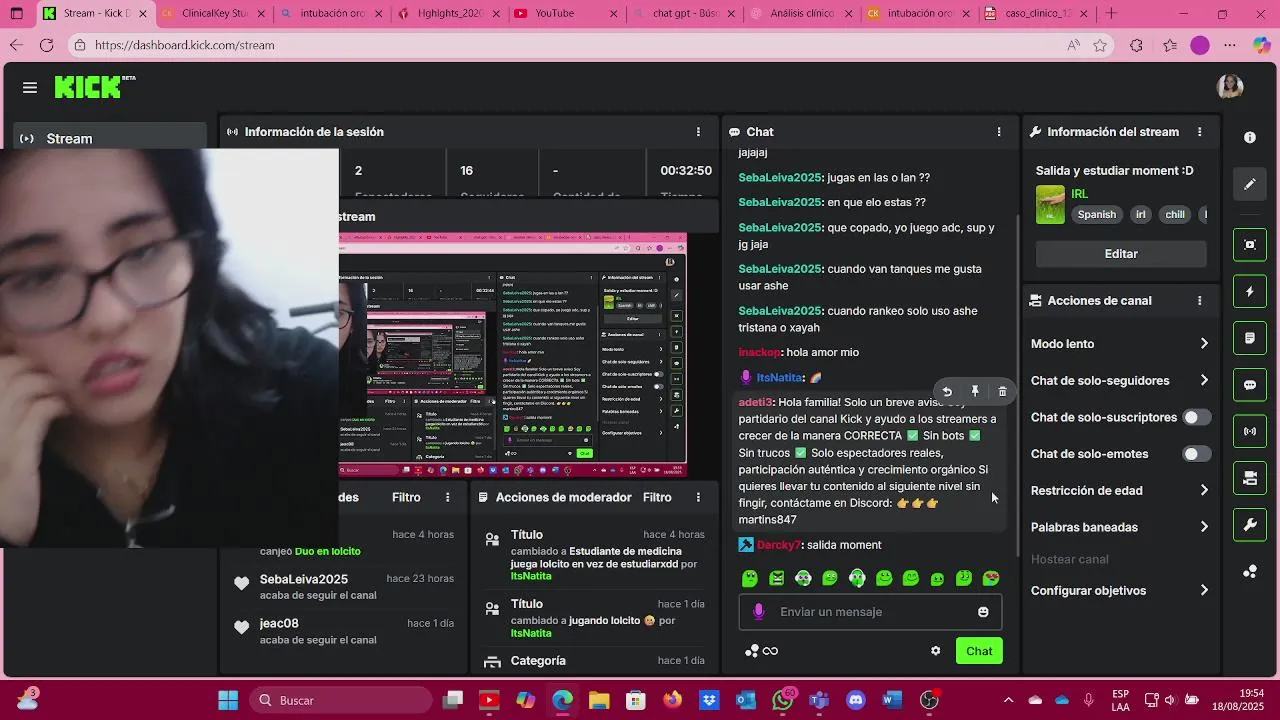Delete the adeti3 chat message
The width and height of the screenshot is (1280, 720).
point(1002,392)
